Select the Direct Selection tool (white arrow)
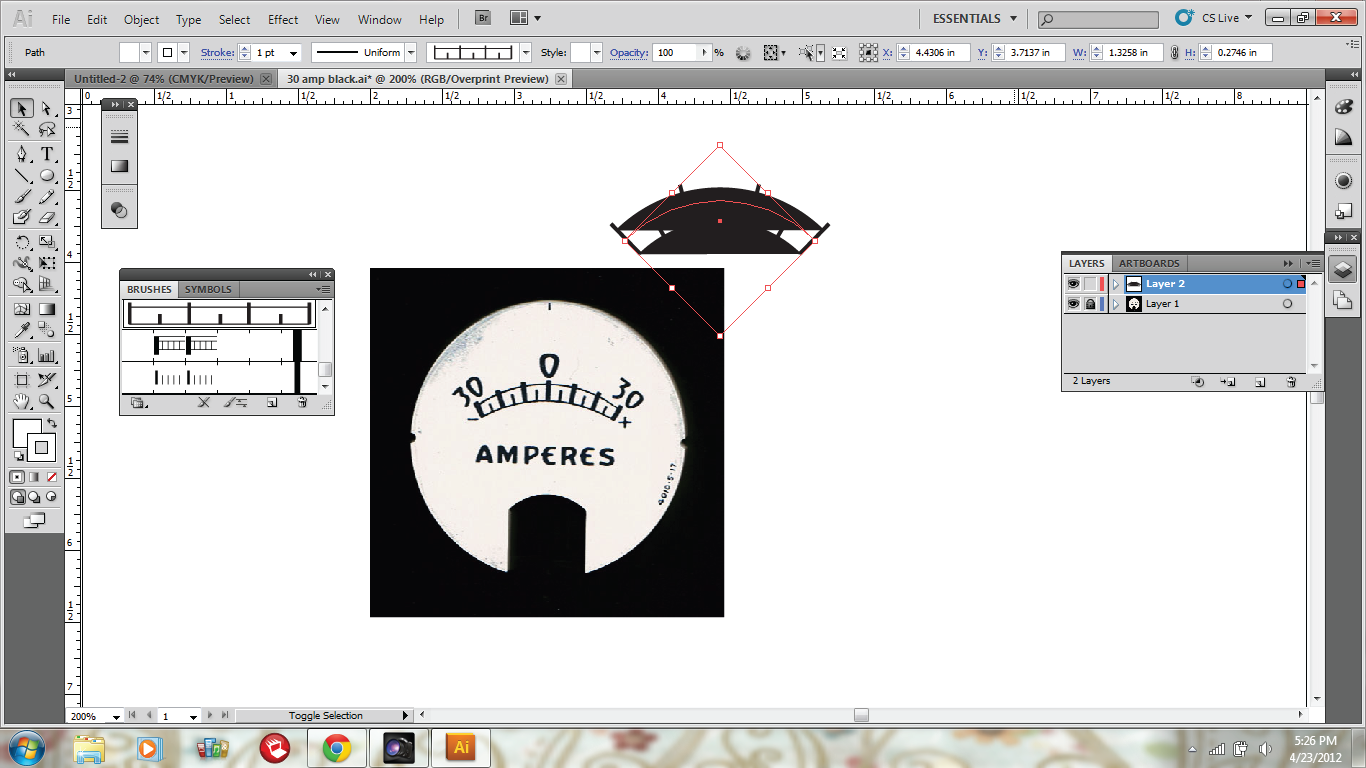This screenshot has width=1366, height=768. 47,108
